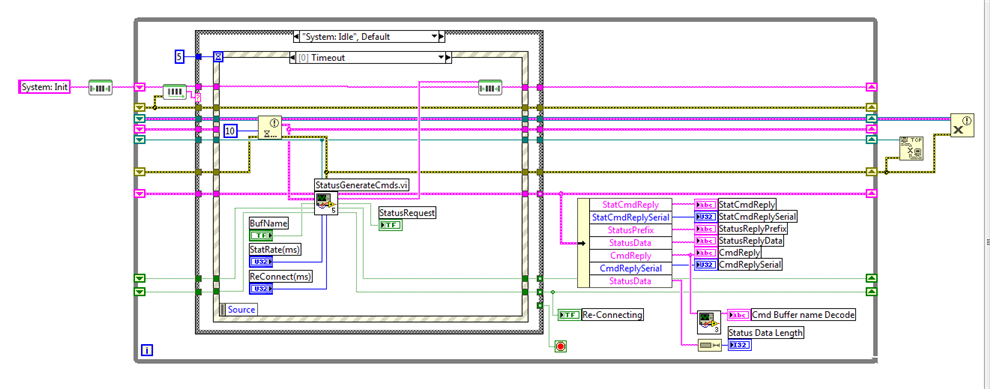The height and width of the screenshot is (389, 990).
Task: Click the StatusRequest boolean terminal
Action: pos(390,225)
